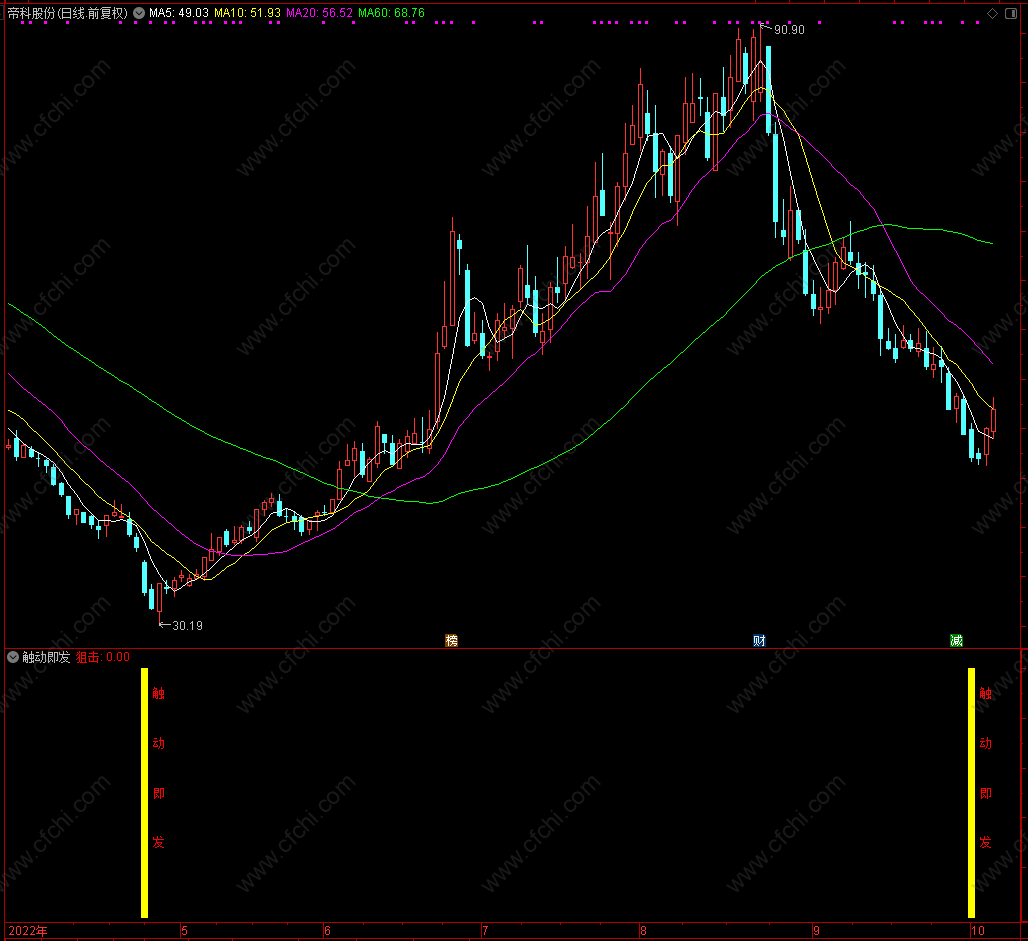This screenshot has height=941, width=1028.
Task: Click the 30.19 low price label
Action: point(188,626)
